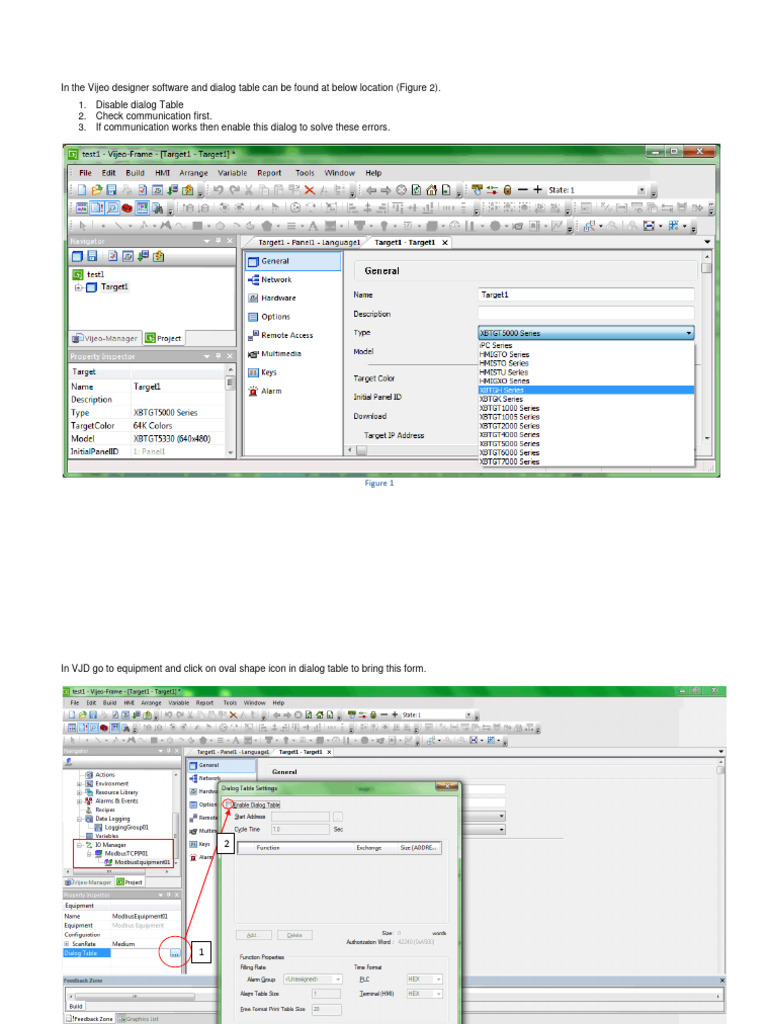768x1024 pixels.
Task: Open Keys settings page in Figure 1
Action: pos(263,372)
